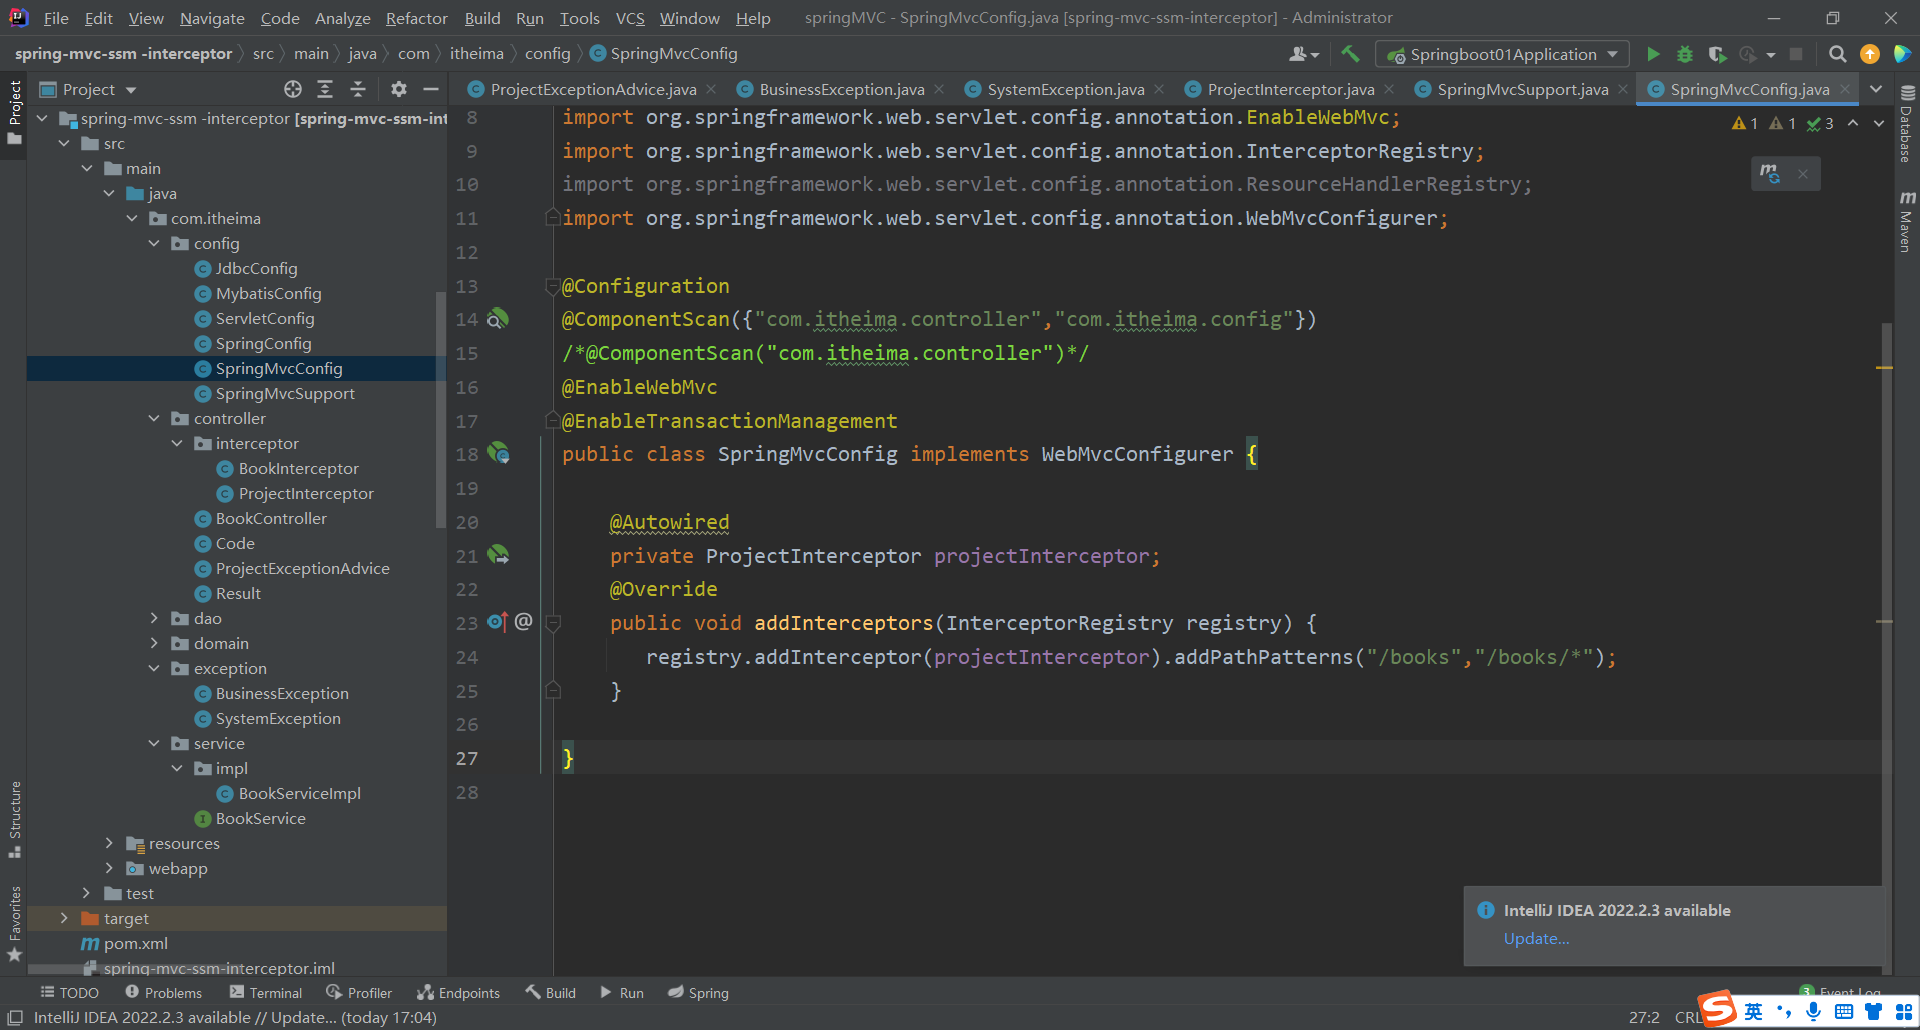Collapse all in Project panel
Screen dimensions: 1920x1030
click(x=358, y=90)
